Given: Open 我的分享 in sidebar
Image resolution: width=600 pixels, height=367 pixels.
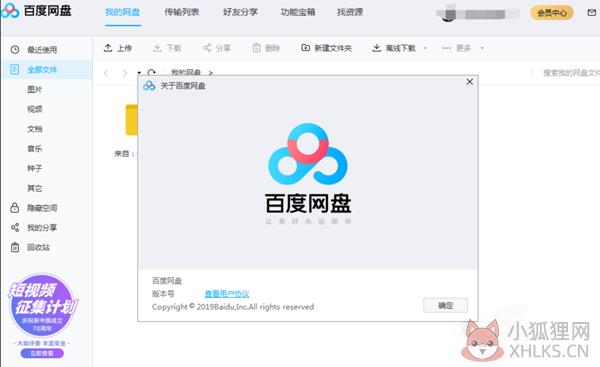Looking at the screenshot, I should pyautogui.click(x=42, y=228).
